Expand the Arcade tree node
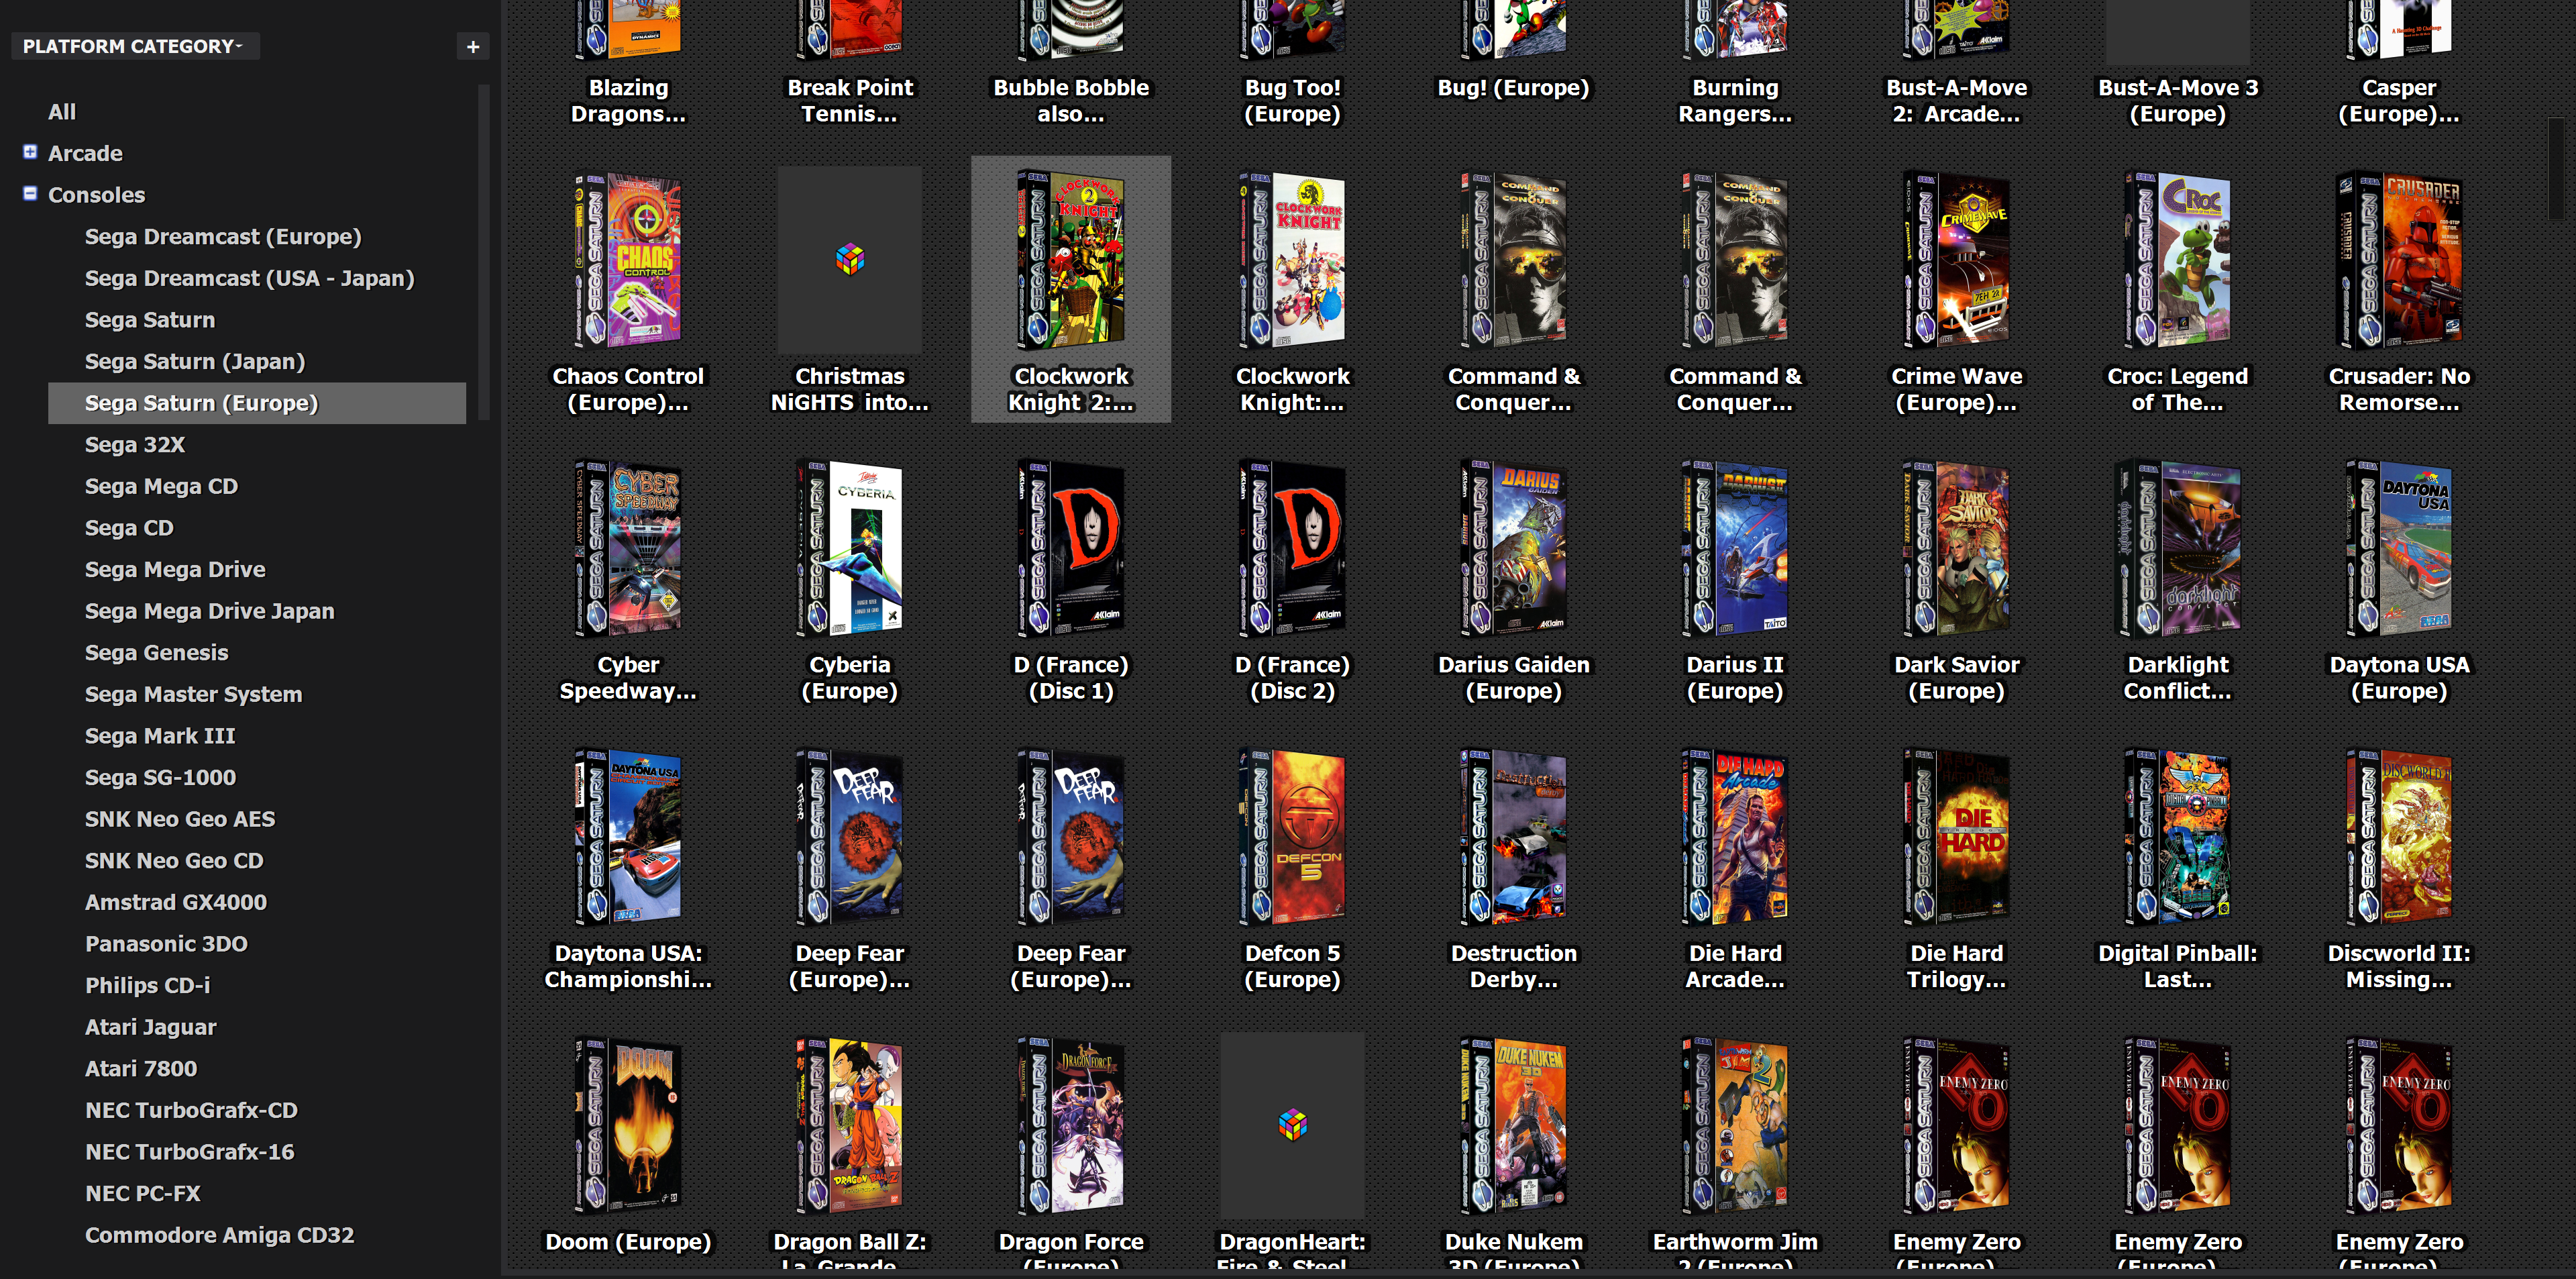 30,152
